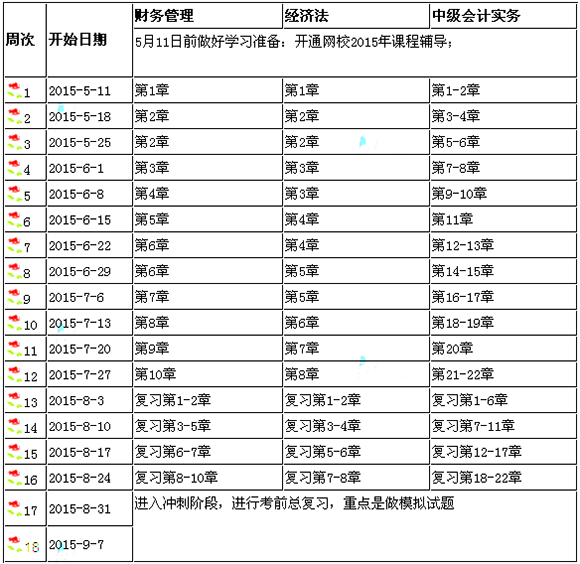Click the flower icon beside week 5
This screenshot has height=564, width=580.
click(14, 193)
